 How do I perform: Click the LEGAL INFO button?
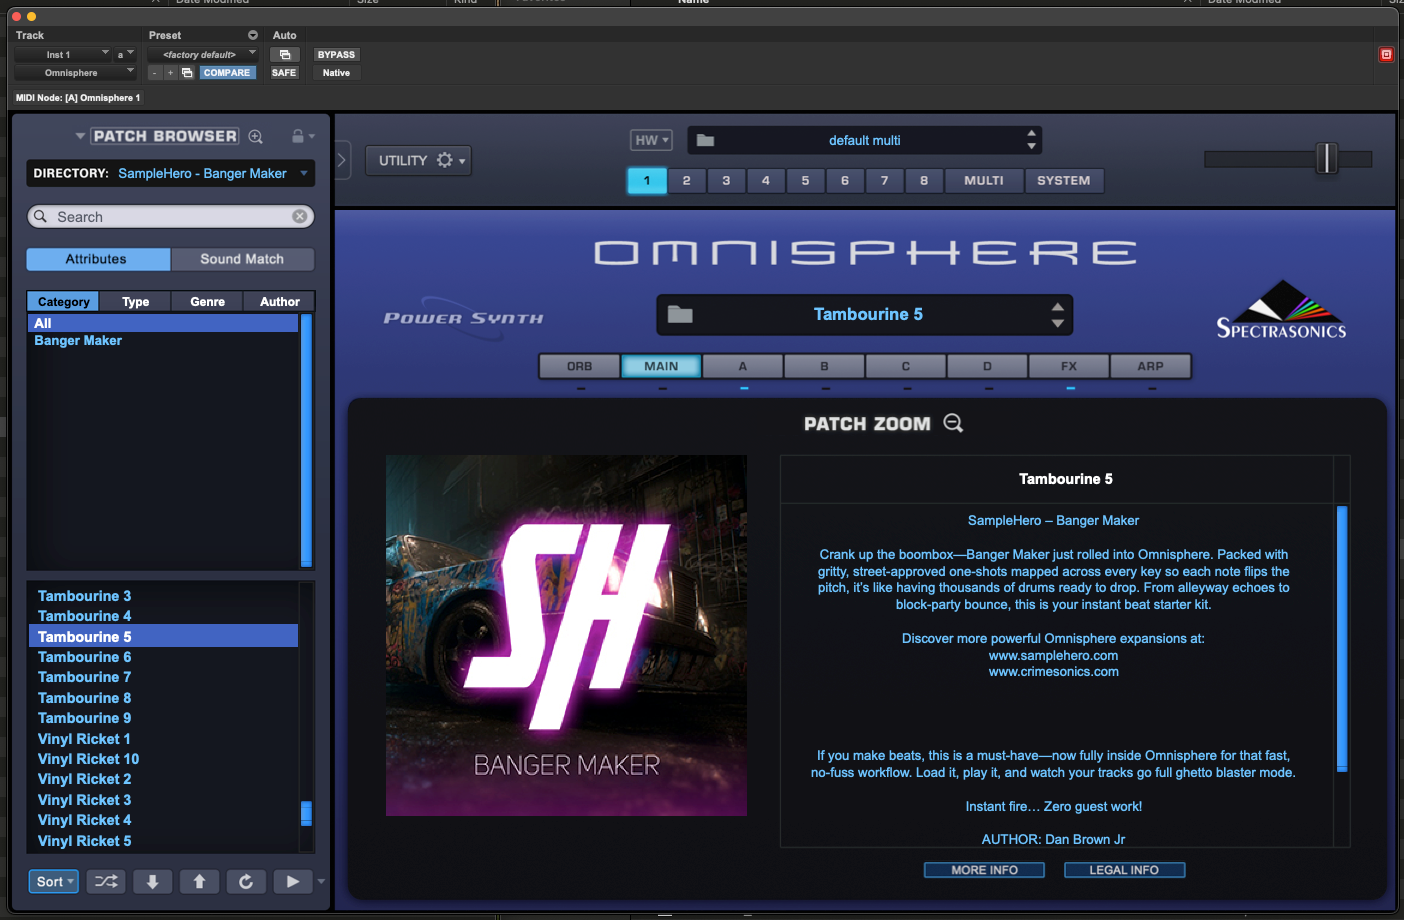pyautogui.click(x=1124, y=870)
